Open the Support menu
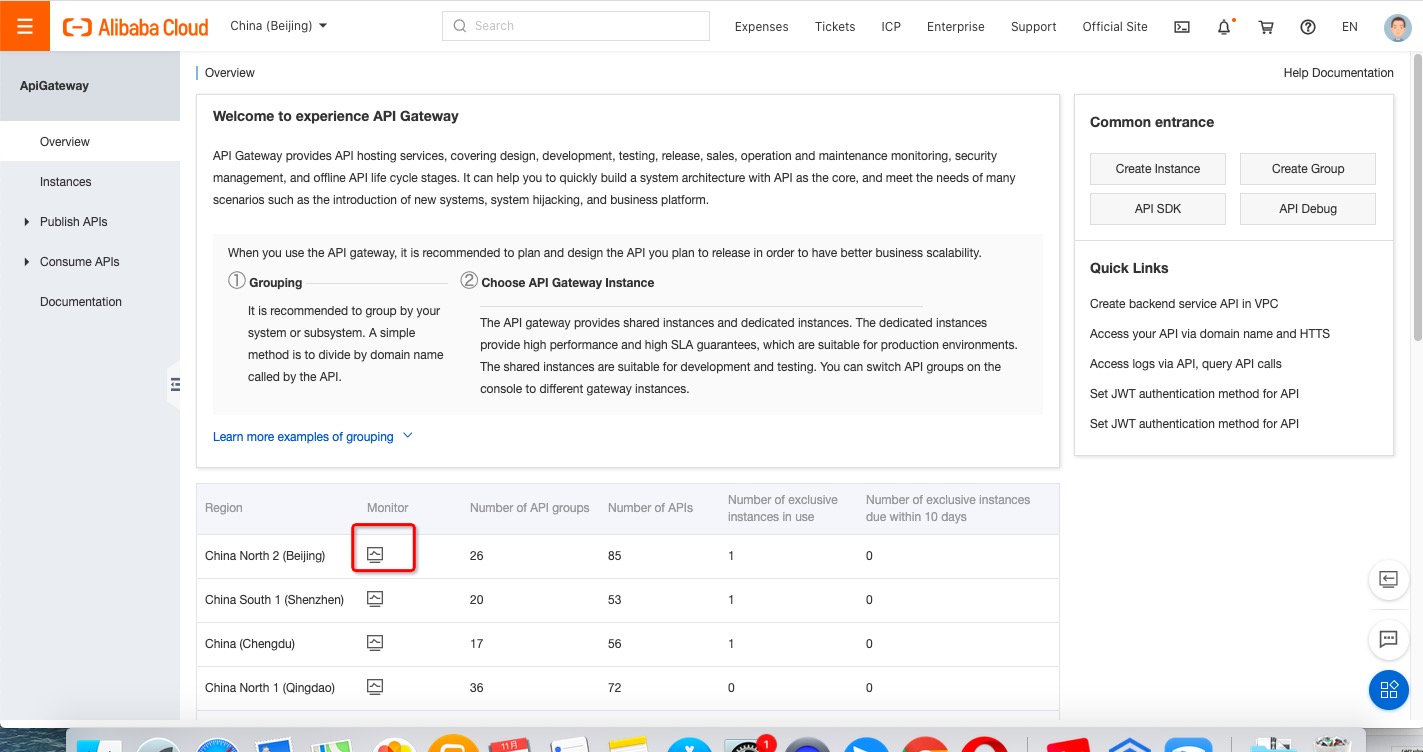 [1033, 27]
